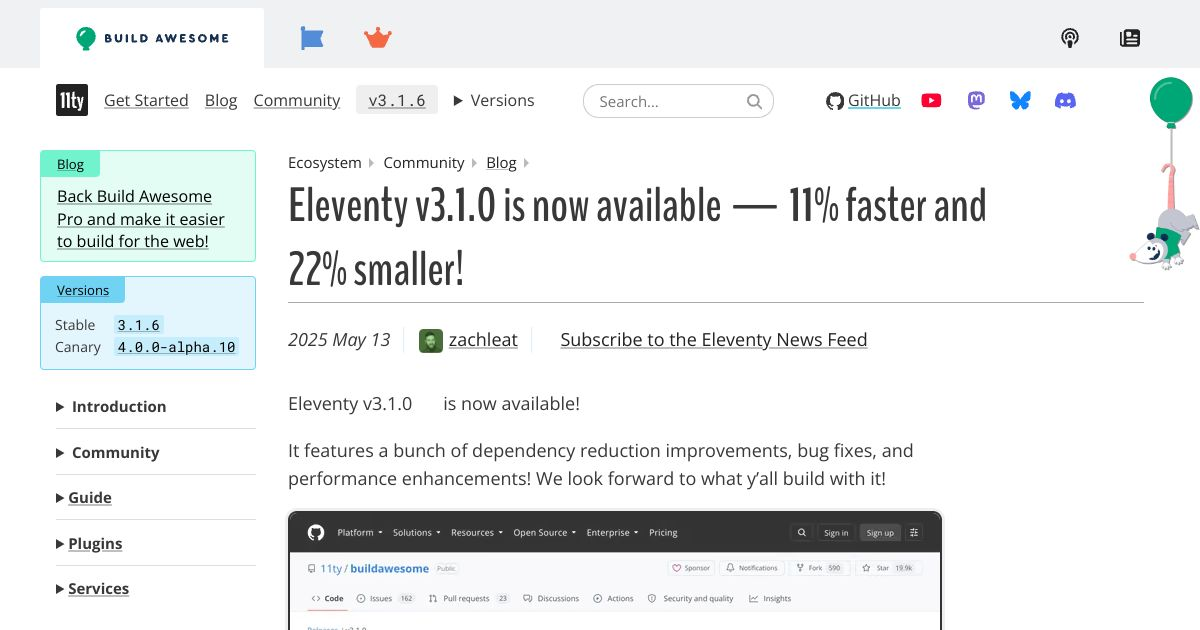This screenshot has width=1200, height=630.
Task: Select Pull requests tab in screenshot
Action: 469,598
